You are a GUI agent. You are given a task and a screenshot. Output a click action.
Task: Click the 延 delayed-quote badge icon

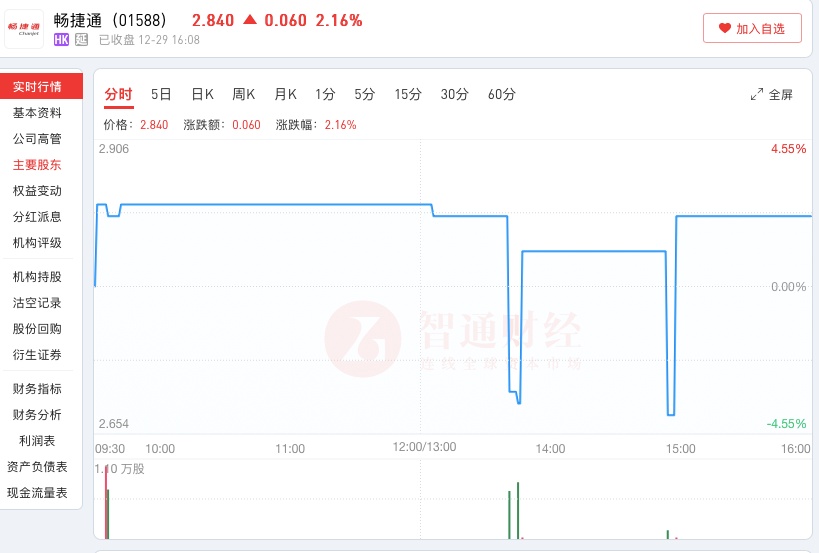[x=82, y=40]
